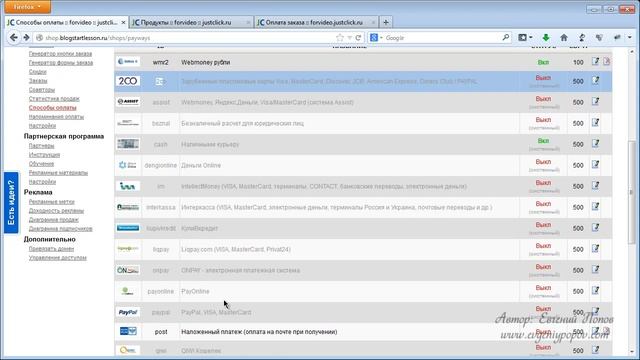Open the search engine selector dropdown
This screenshot has width=640, height=360.
[x=376, y=38]
